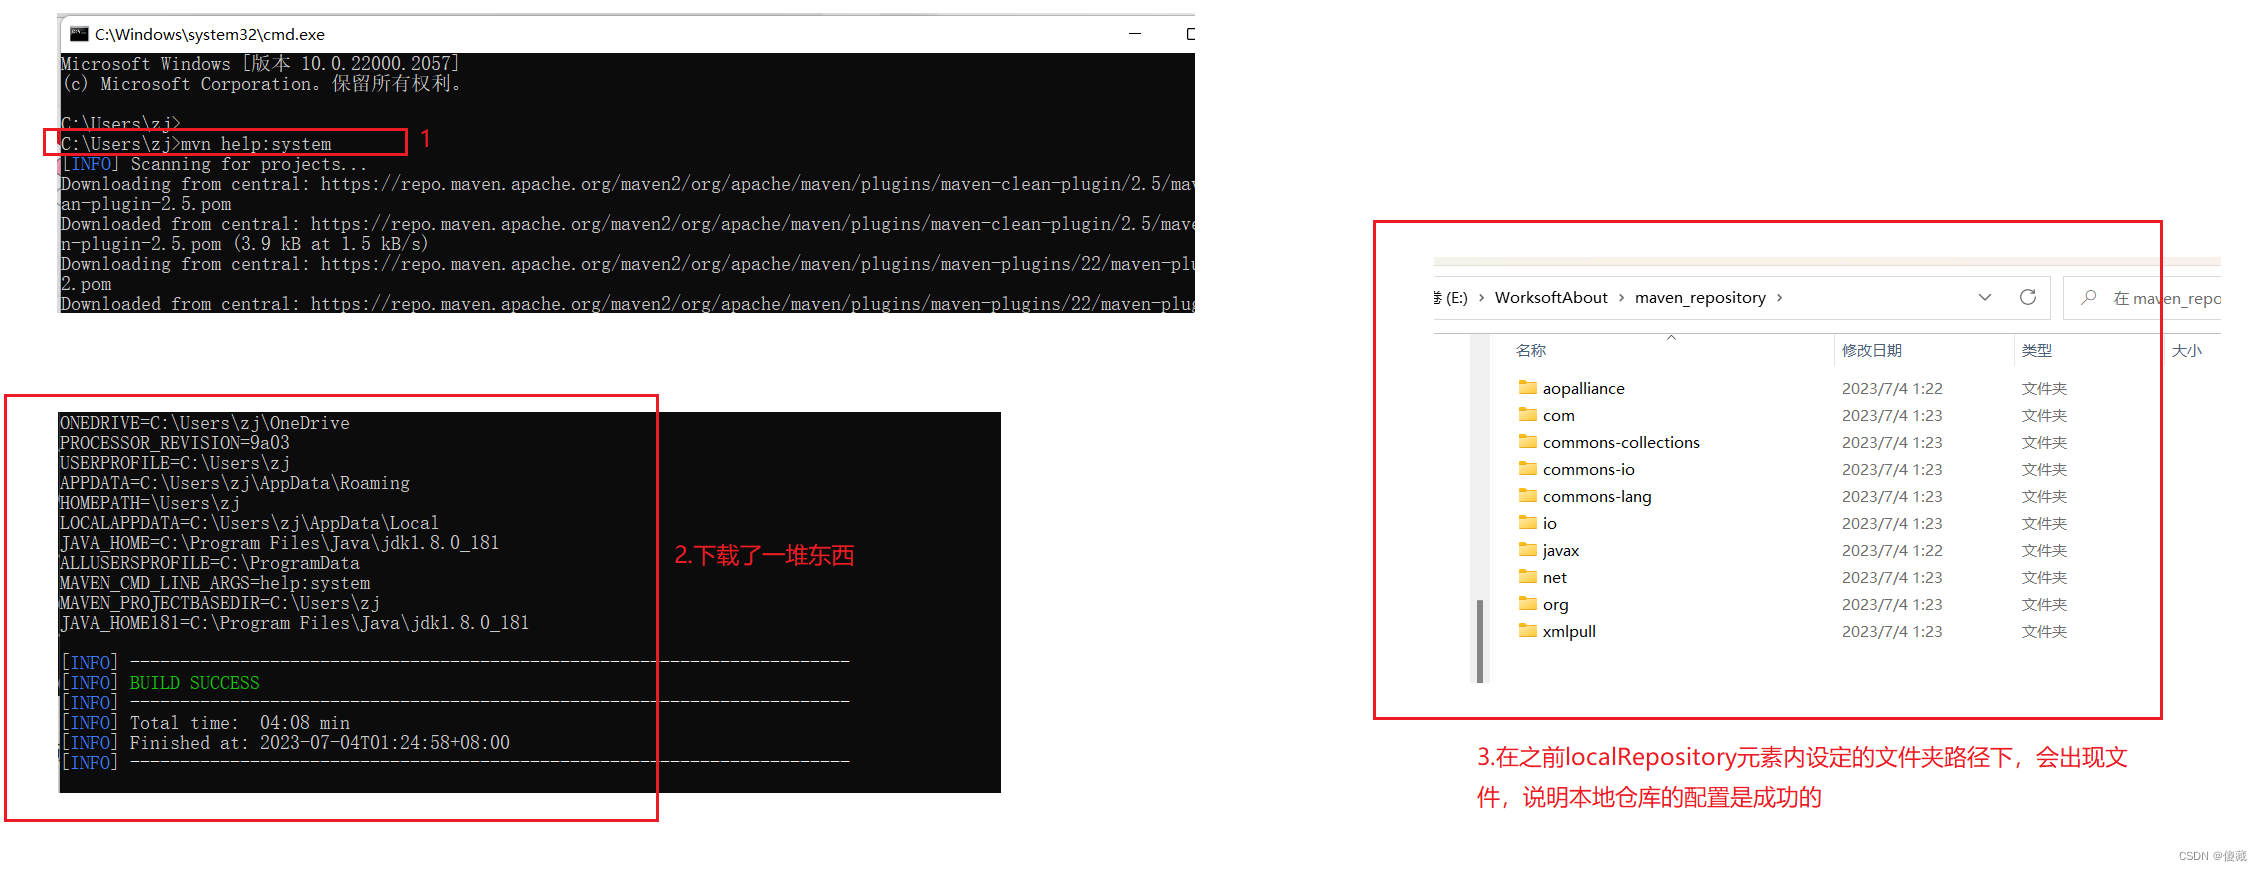Sort by the 名称 column header
This screenshot has width=2262, height=871.
[x=1531, y=350]
